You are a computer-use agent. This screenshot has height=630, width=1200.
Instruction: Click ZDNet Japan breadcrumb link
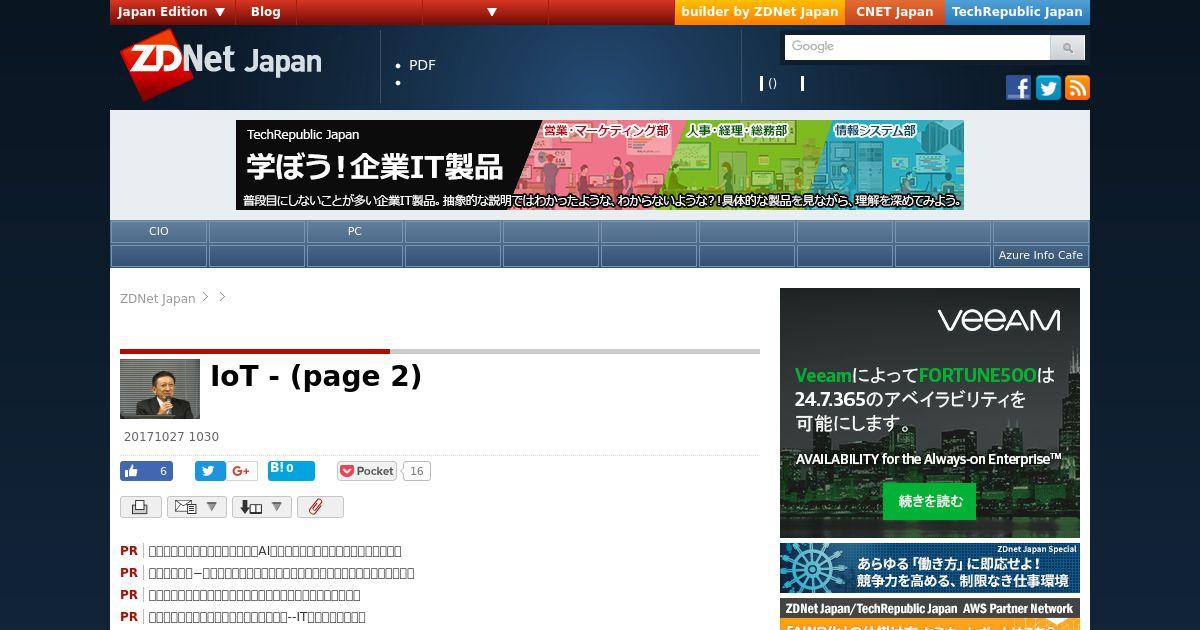(157, 298)
